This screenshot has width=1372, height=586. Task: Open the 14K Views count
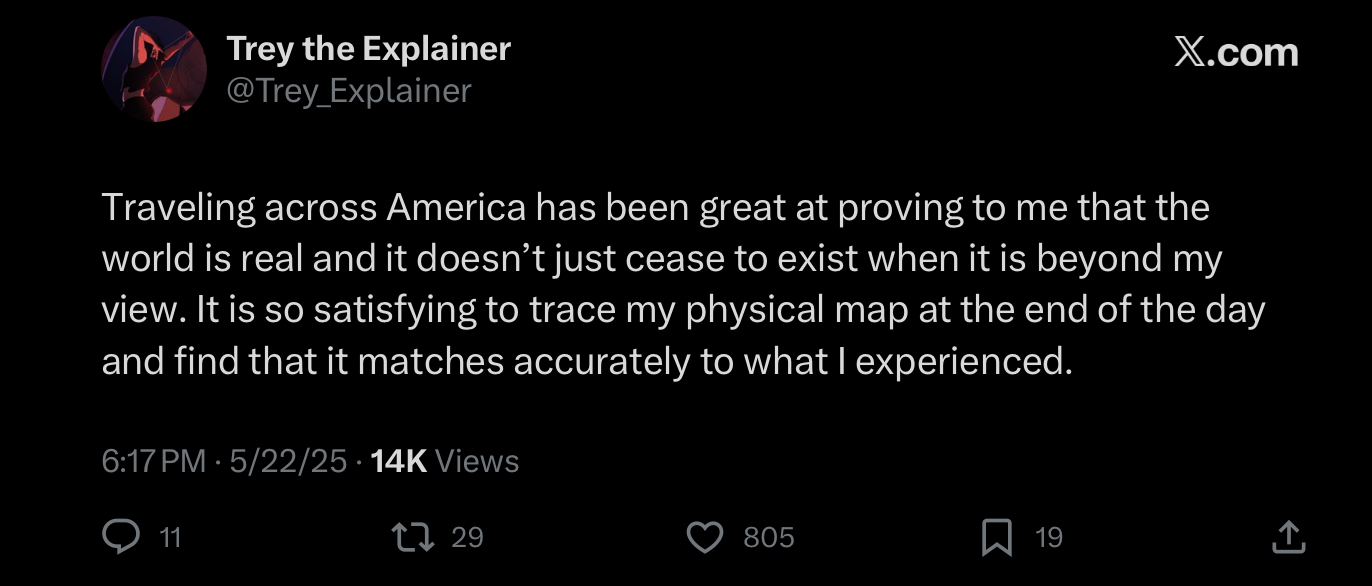pos(444,461)
